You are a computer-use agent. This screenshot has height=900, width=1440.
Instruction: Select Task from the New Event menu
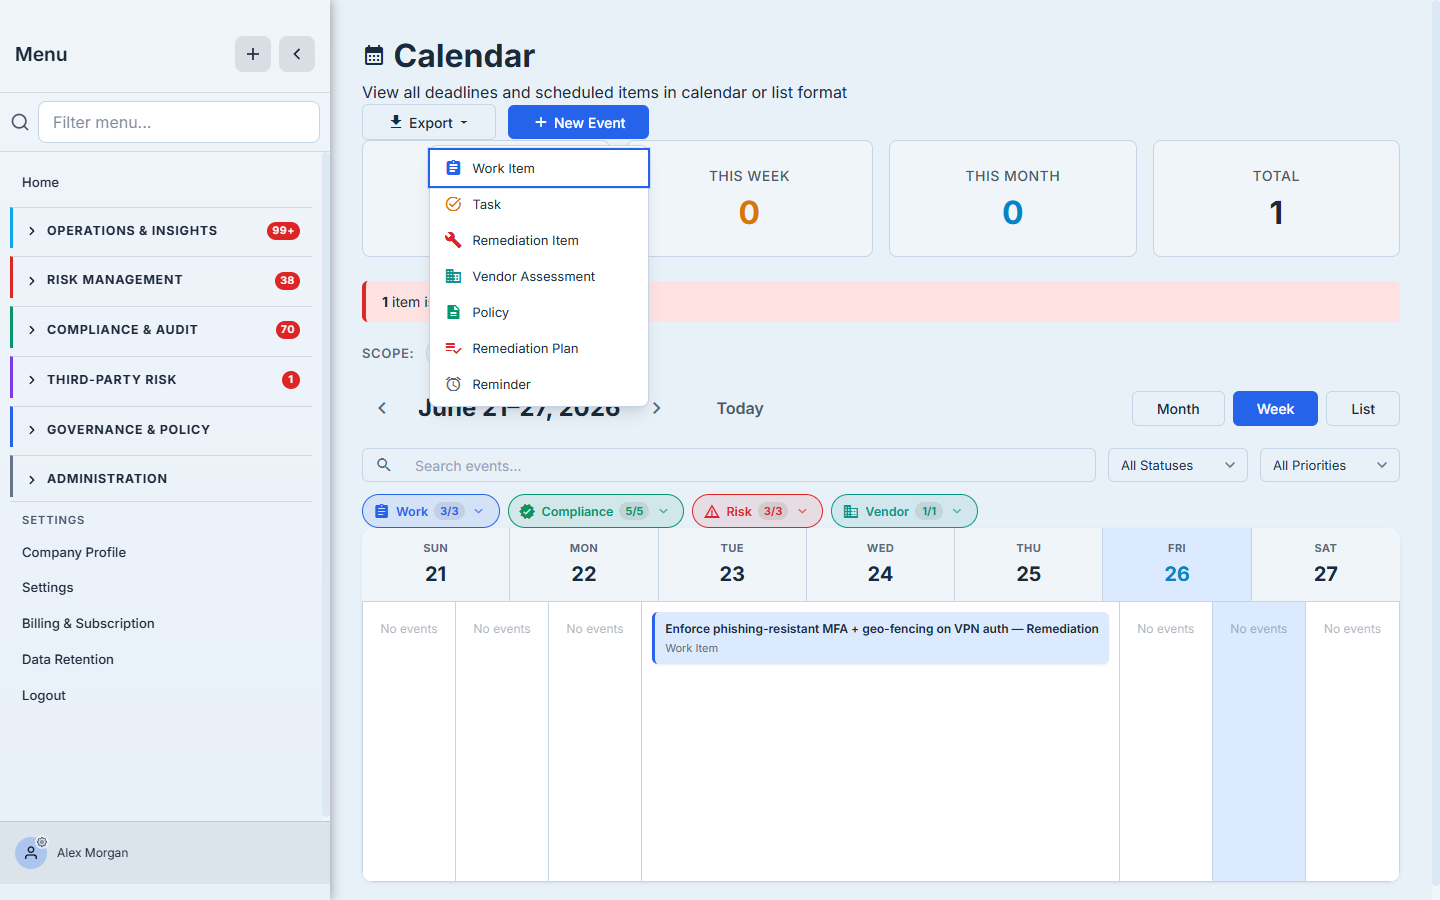tap(539, 204)
